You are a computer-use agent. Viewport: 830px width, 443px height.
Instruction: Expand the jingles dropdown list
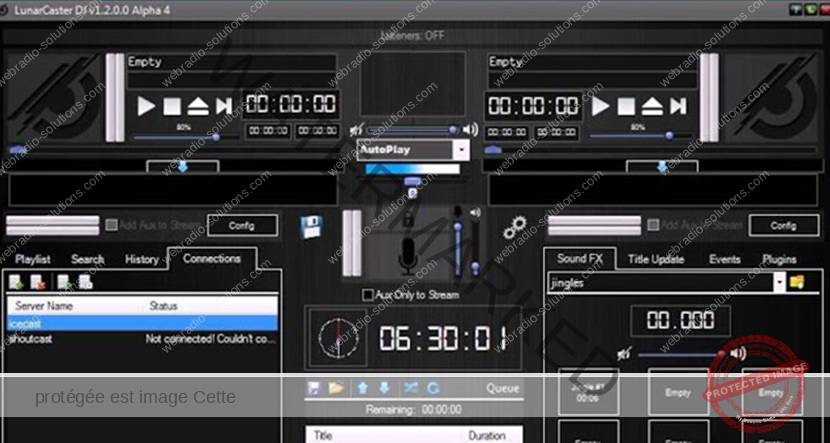coord(779,283)
